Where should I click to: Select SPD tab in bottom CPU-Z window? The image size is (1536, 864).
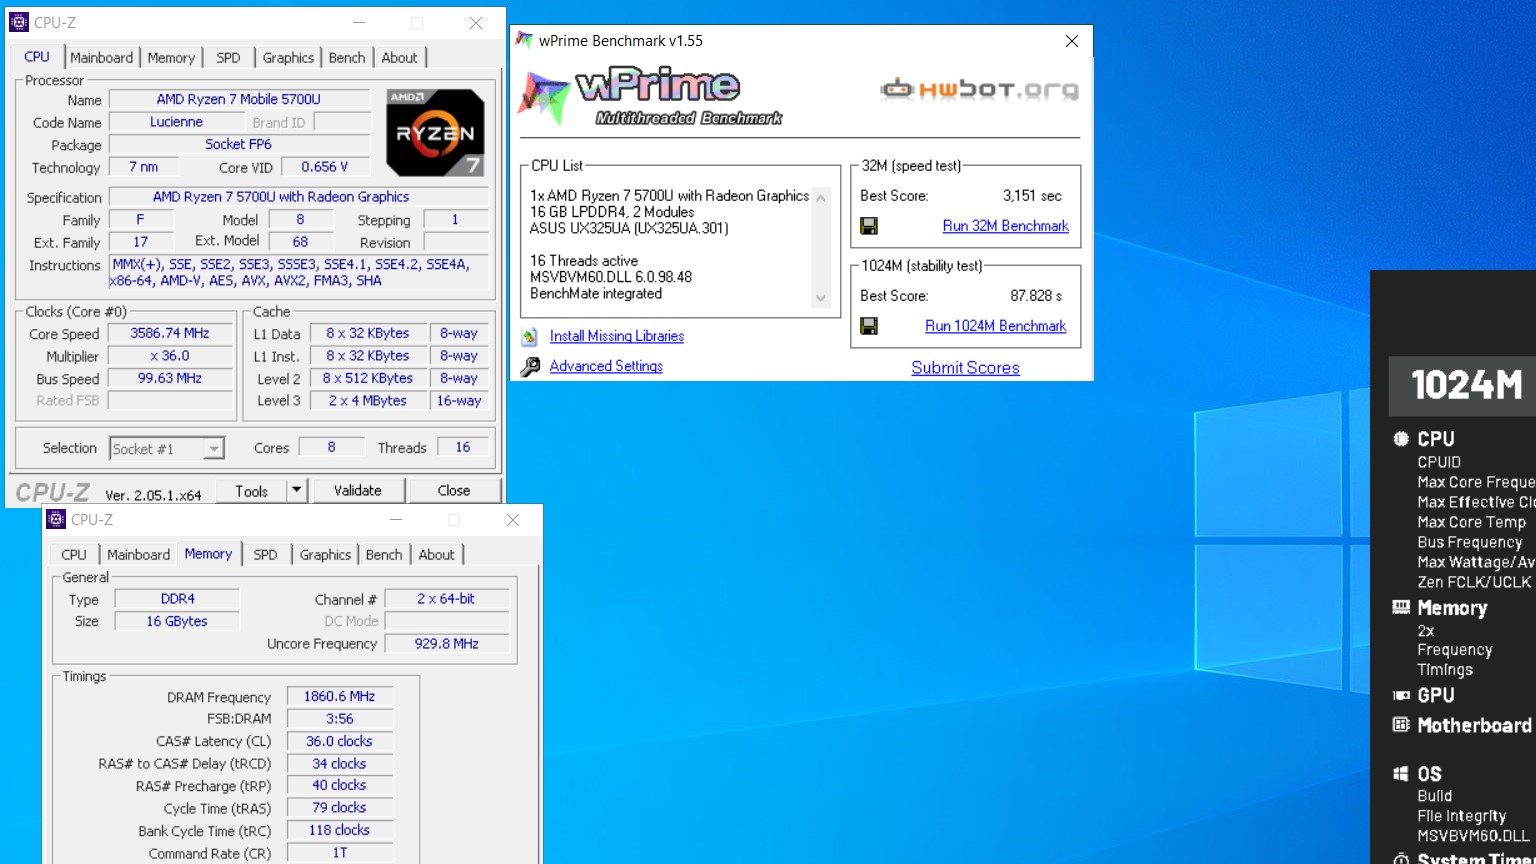coord(266,555)
